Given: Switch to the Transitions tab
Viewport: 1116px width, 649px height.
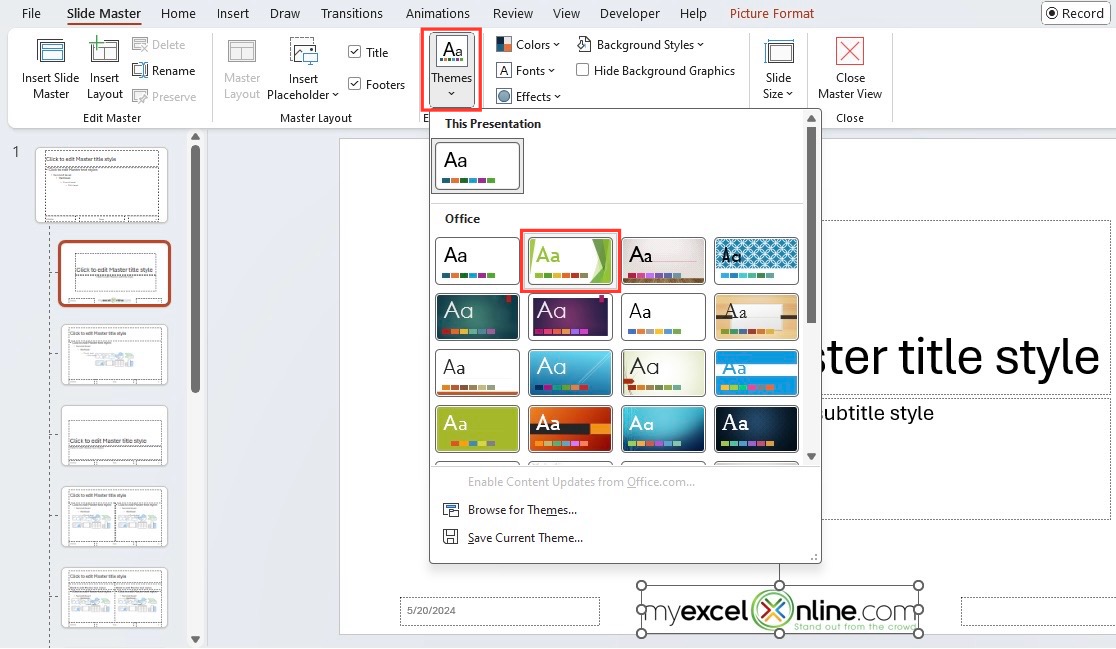Looking at the screenshot, I should click(352, 14).
